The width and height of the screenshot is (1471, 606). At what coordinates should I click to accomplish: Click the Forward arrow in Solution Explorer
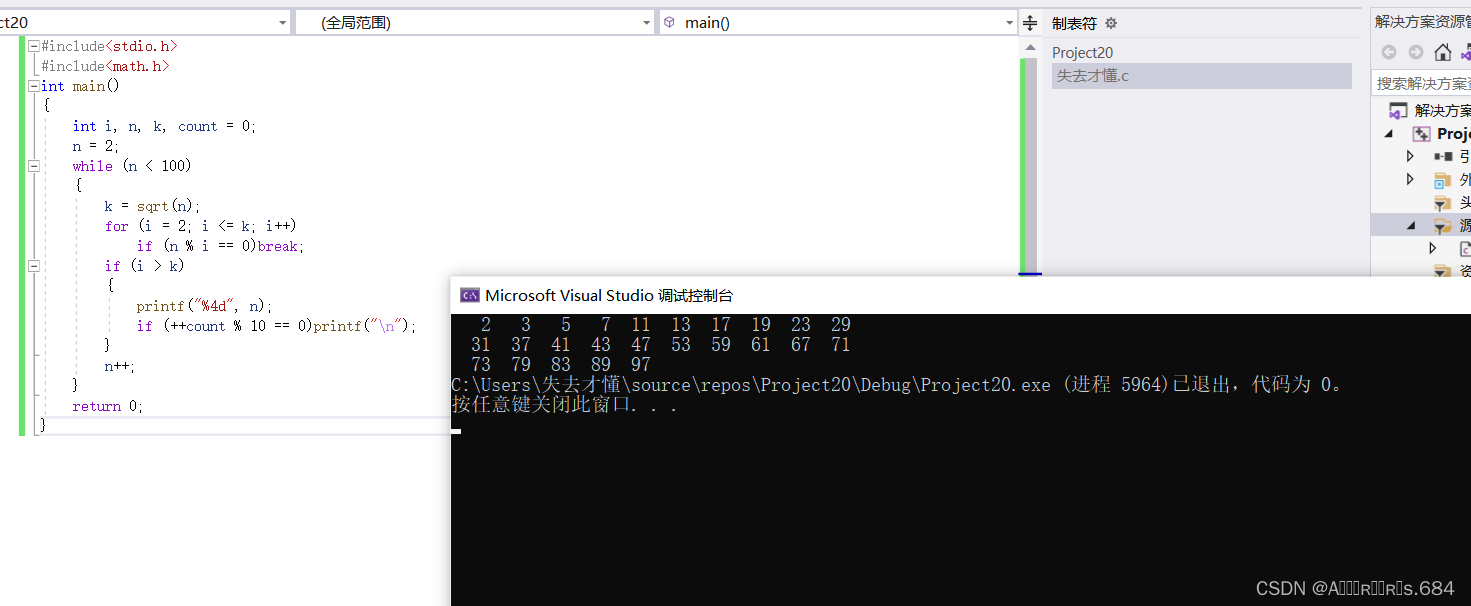[x=1416, y=53]
